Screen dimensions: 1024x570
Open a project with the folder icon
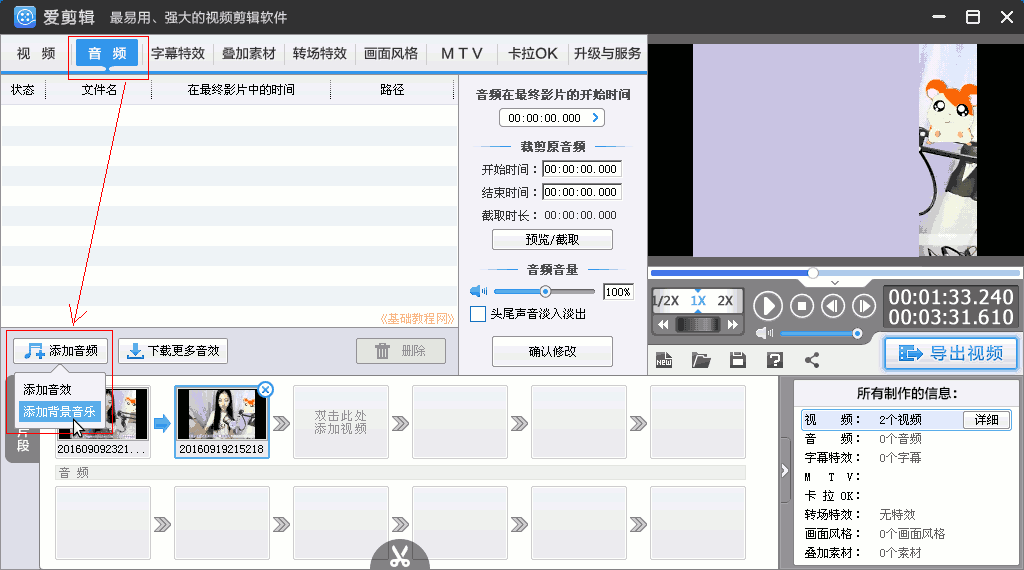[x=701, y=360]
